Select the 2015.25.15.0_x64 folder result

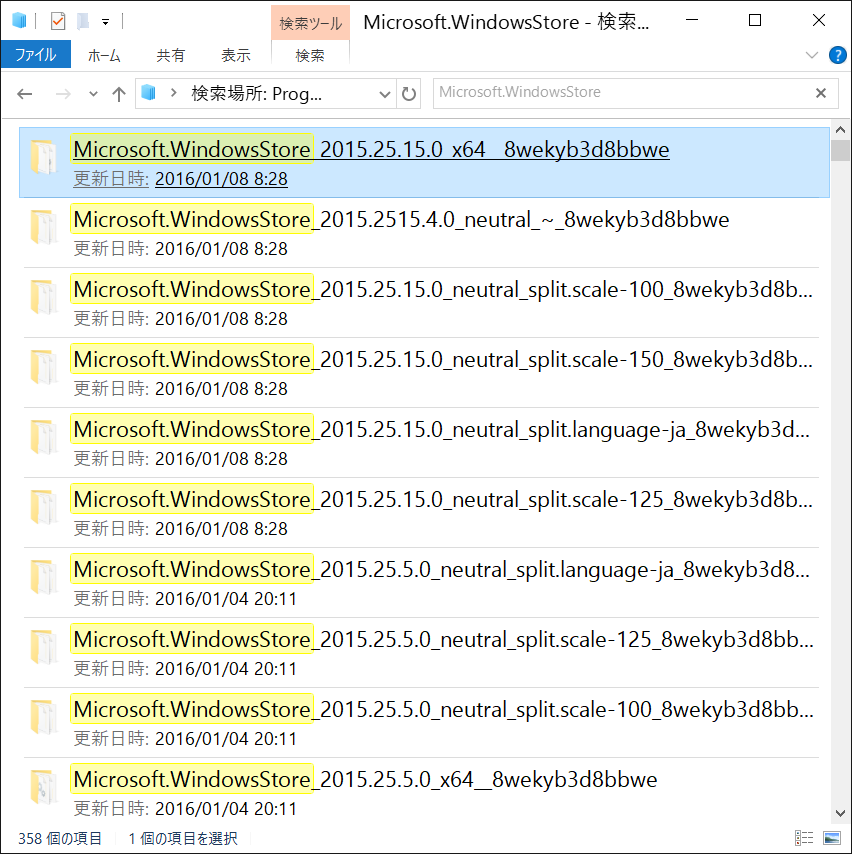point(424,162)
